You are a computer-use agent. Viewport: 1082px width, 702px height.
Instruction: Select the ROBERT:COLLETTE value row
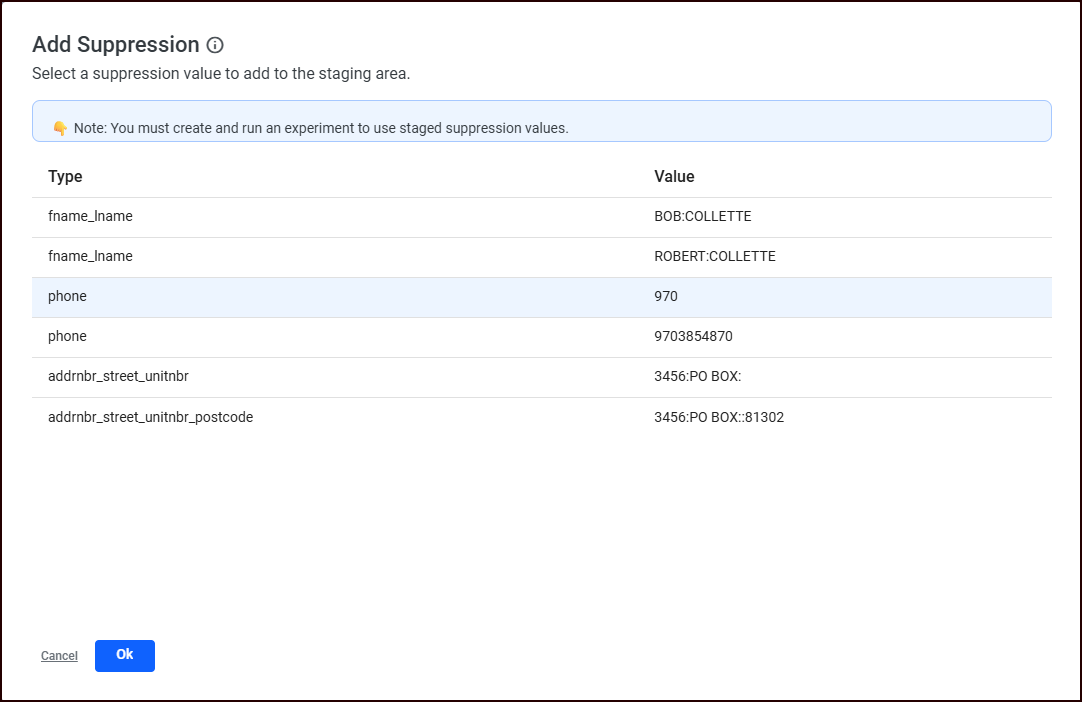(542, 257)
